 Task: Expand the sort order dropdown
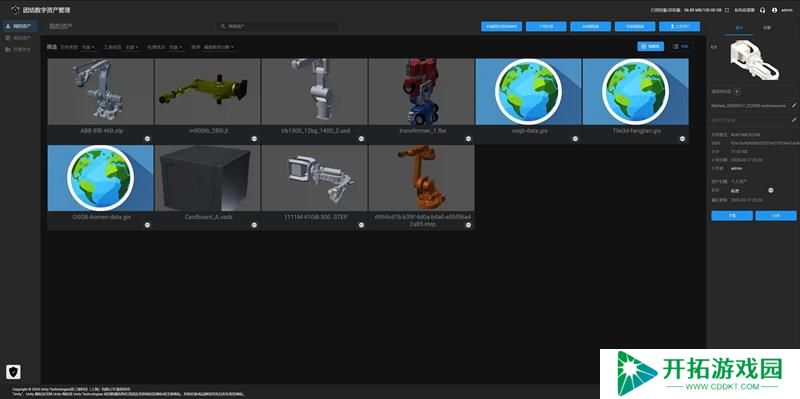coord(219,47)
